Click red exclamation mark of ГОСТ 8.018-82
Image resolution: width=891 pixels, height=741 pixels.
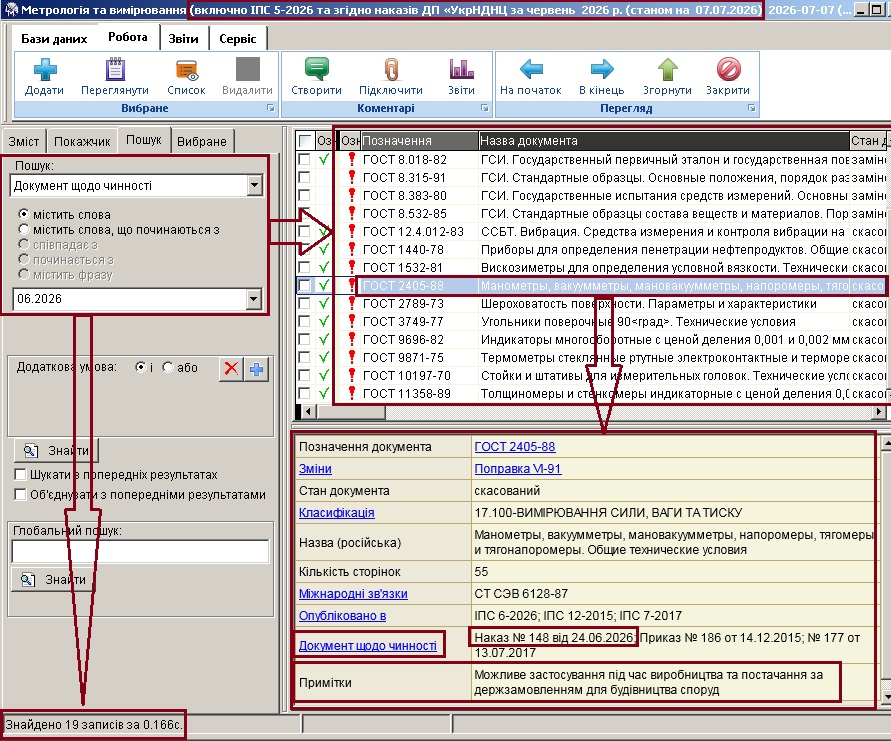[x=352, y=159]
